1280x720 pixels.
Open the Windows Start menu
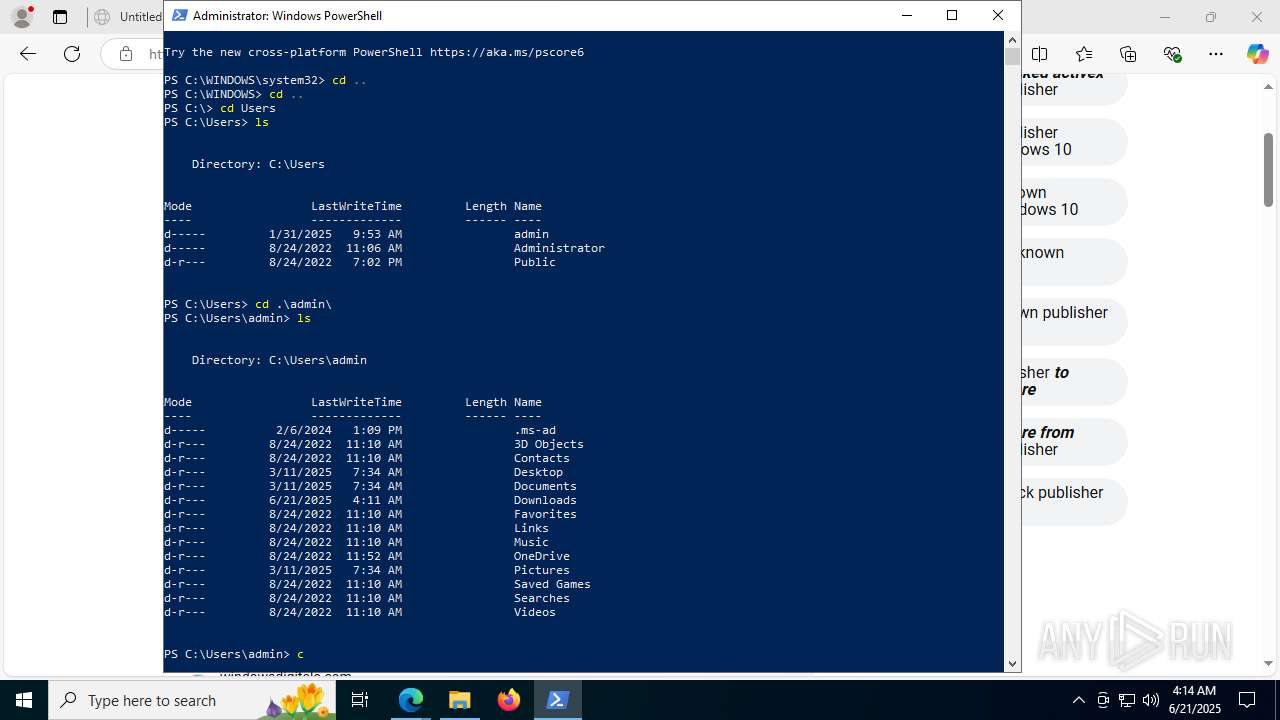coord(24,700)
